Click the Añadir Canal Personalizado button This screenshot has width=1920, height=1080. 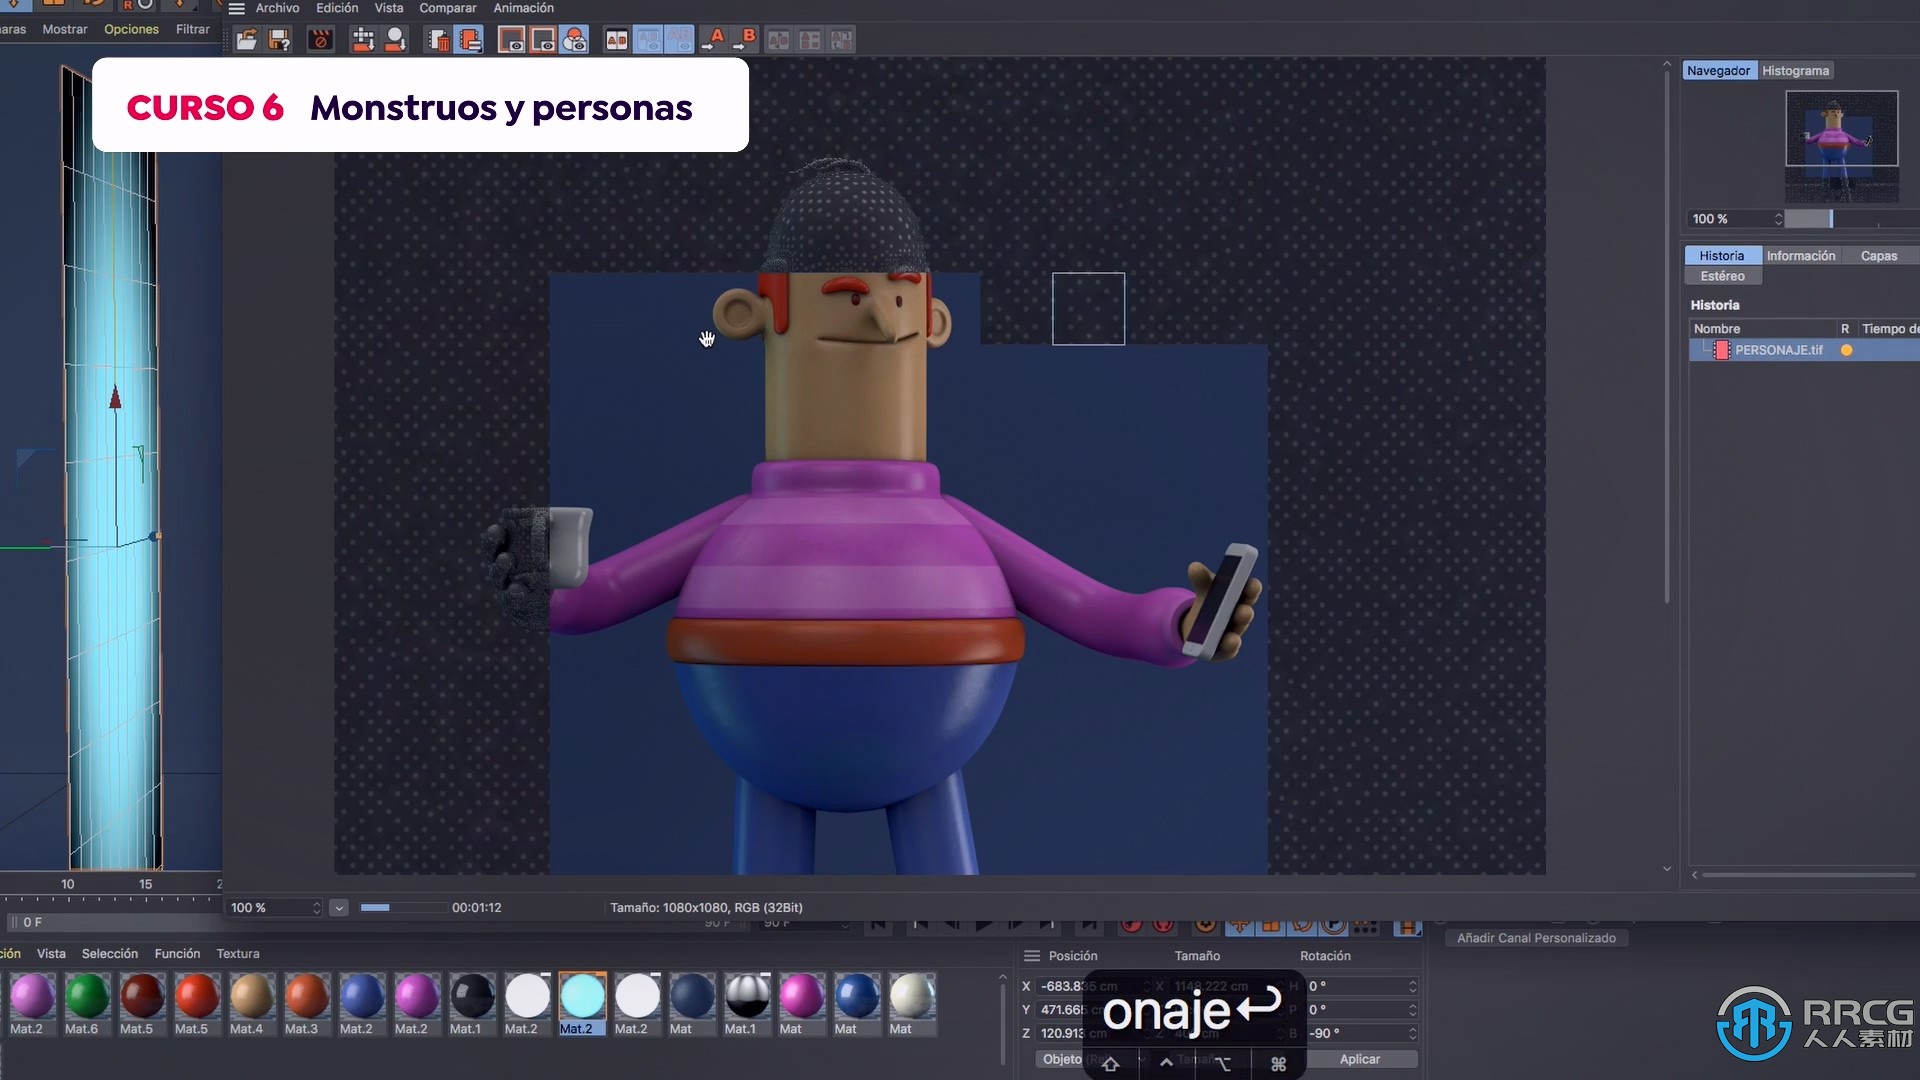click(x=1536, y=938)
